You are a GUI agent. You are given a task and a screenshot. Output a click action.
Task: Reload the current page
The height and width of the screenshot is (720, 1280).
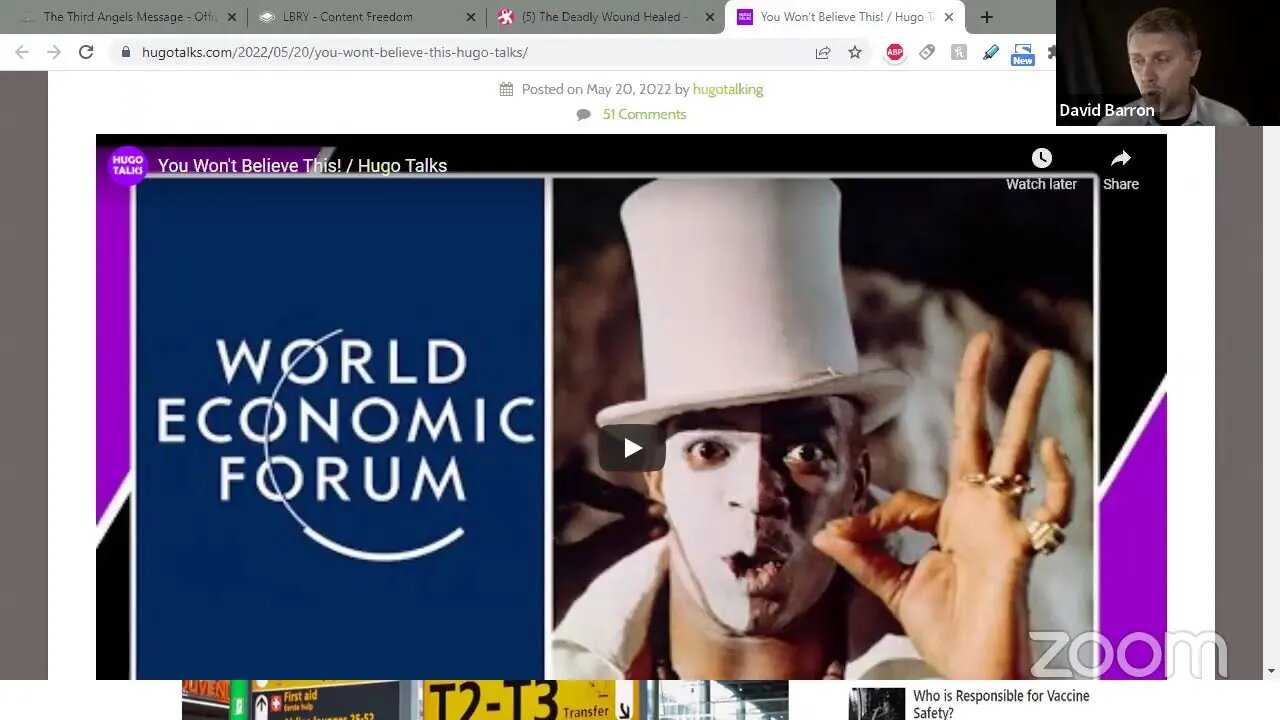[86, 52]
